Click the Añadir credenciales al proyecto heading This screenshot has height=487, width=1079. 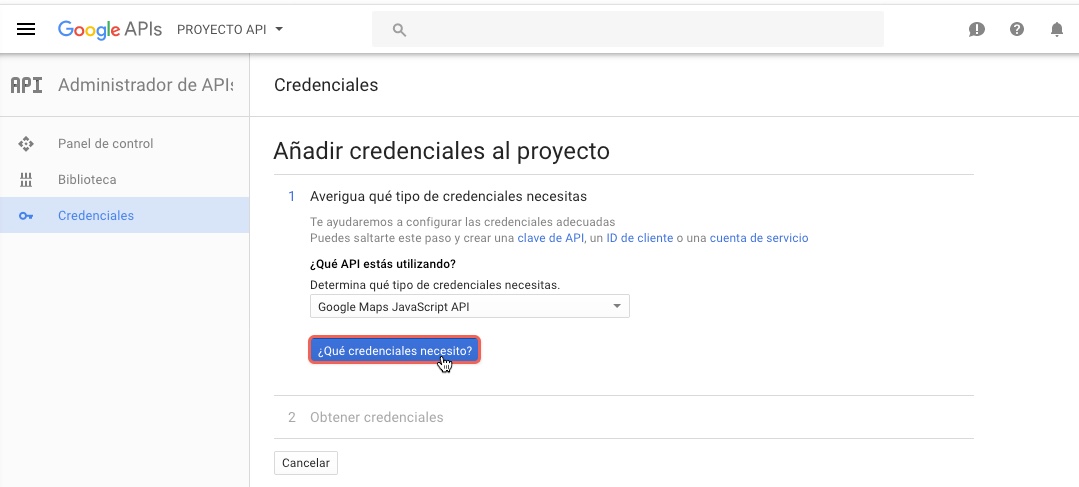pyautogui.click(x=441, y=151)
